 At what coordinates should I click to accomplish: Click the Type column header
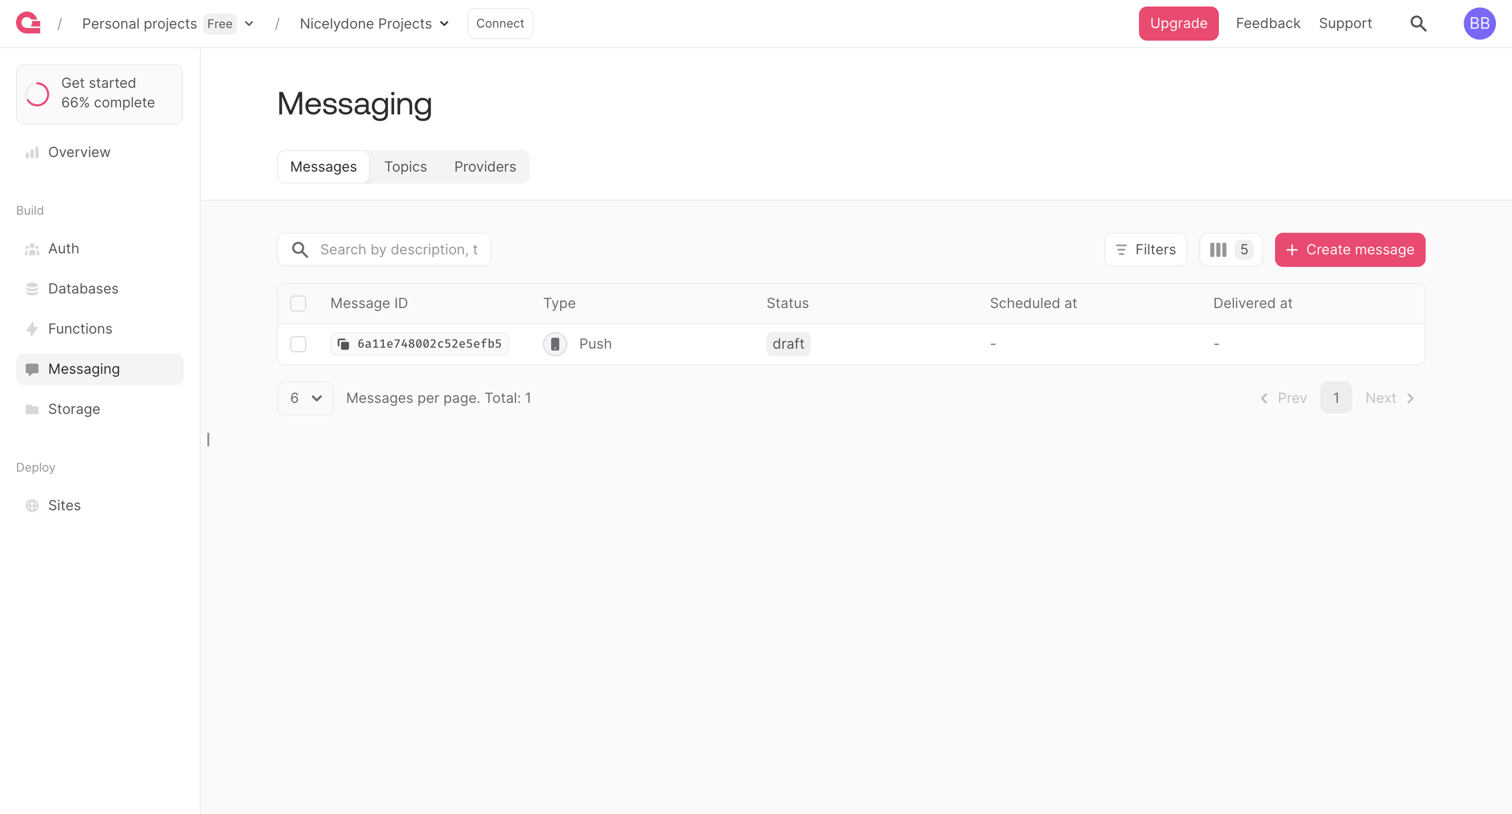[x=559, y=304]
